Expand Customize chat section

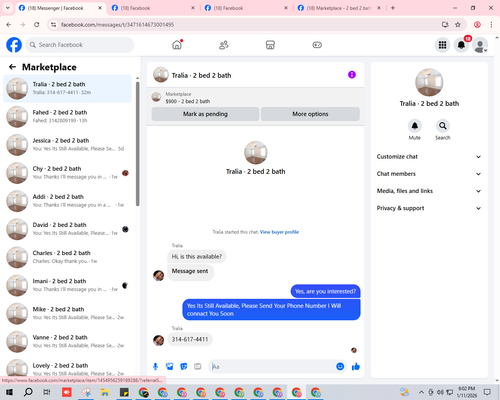pos(429,157)
